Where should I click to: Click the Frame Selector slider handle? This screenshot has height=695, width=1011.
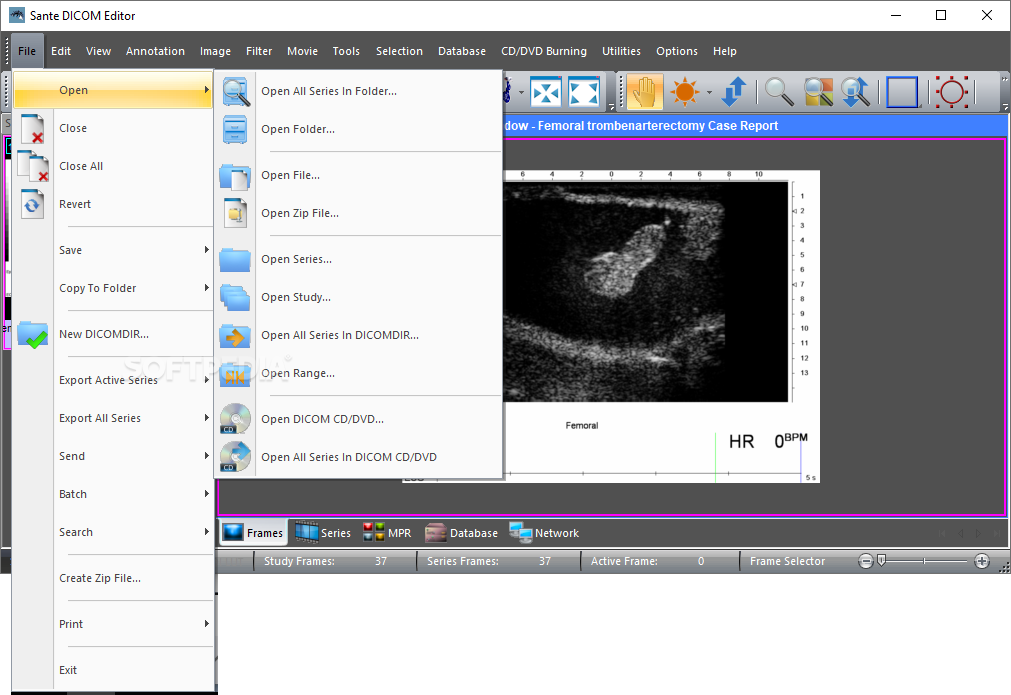(x=881, y=560)
